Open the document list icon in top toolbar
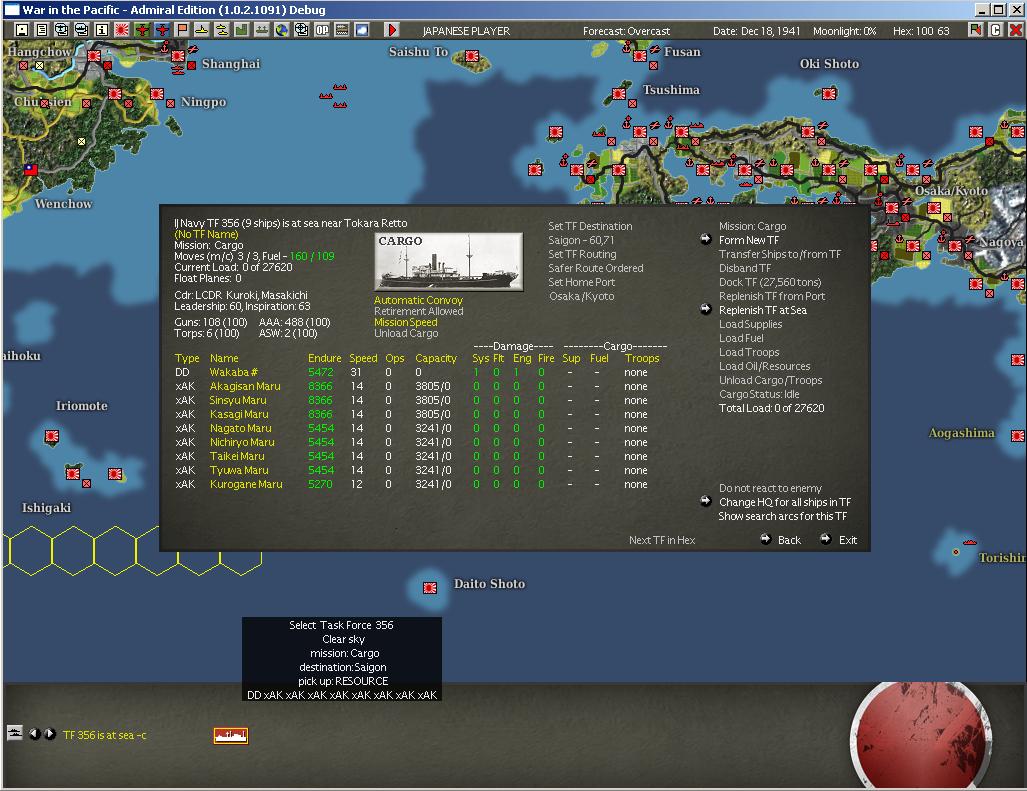 point(41,30)
